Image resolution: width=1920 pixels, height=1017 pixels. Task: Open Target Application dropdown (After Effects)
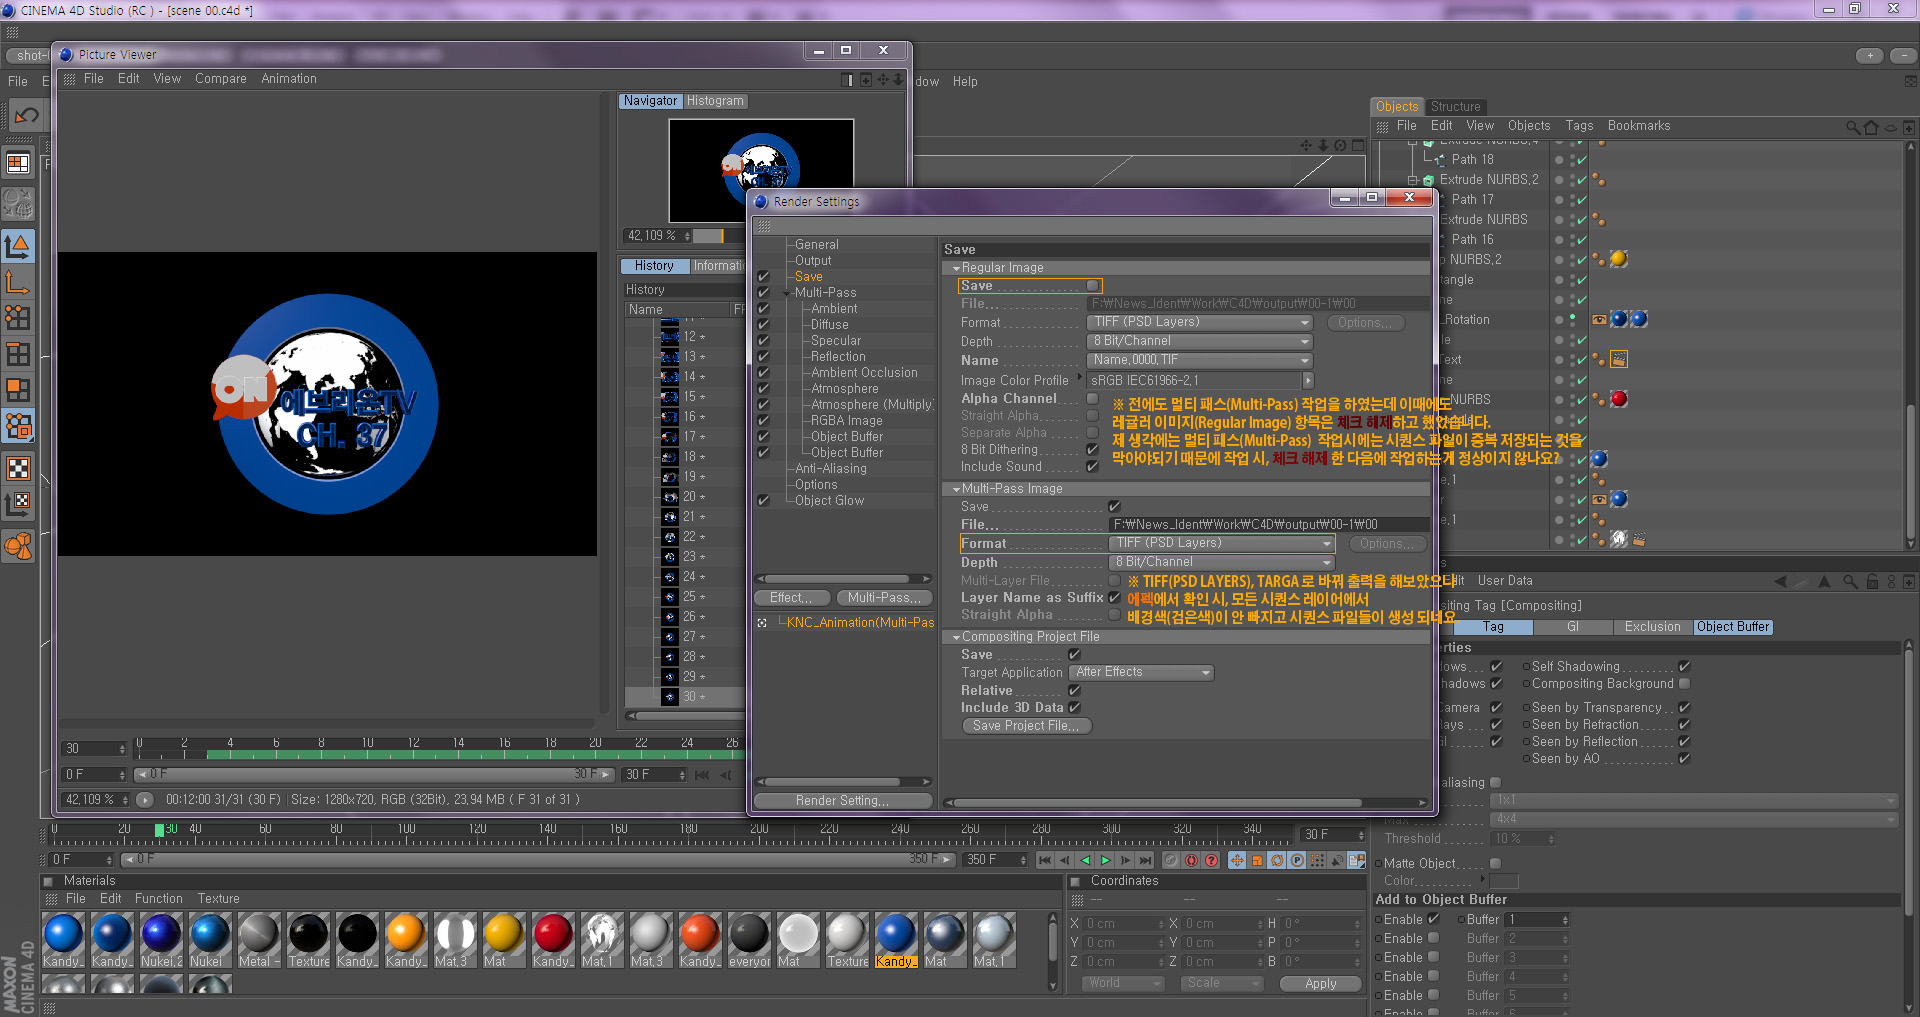click(1141, 673)
